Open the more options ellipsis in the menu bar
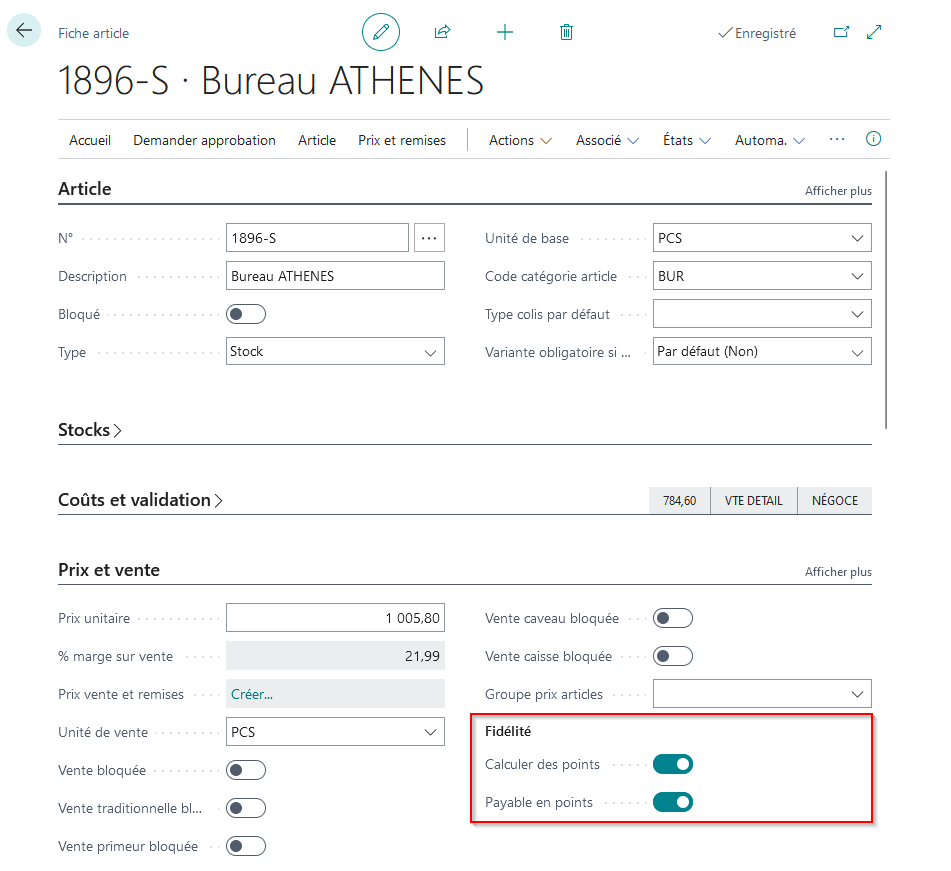951x871 pixels. coord(837,140)
